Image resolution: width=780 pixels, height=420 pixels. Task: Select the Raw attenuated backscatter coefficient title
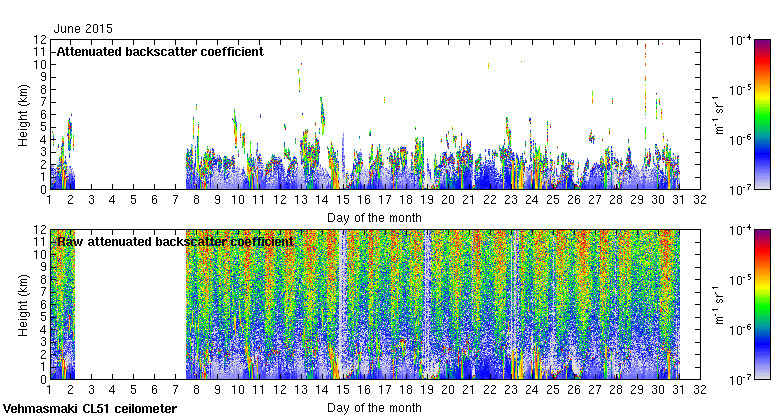click(x=174, y=242)
